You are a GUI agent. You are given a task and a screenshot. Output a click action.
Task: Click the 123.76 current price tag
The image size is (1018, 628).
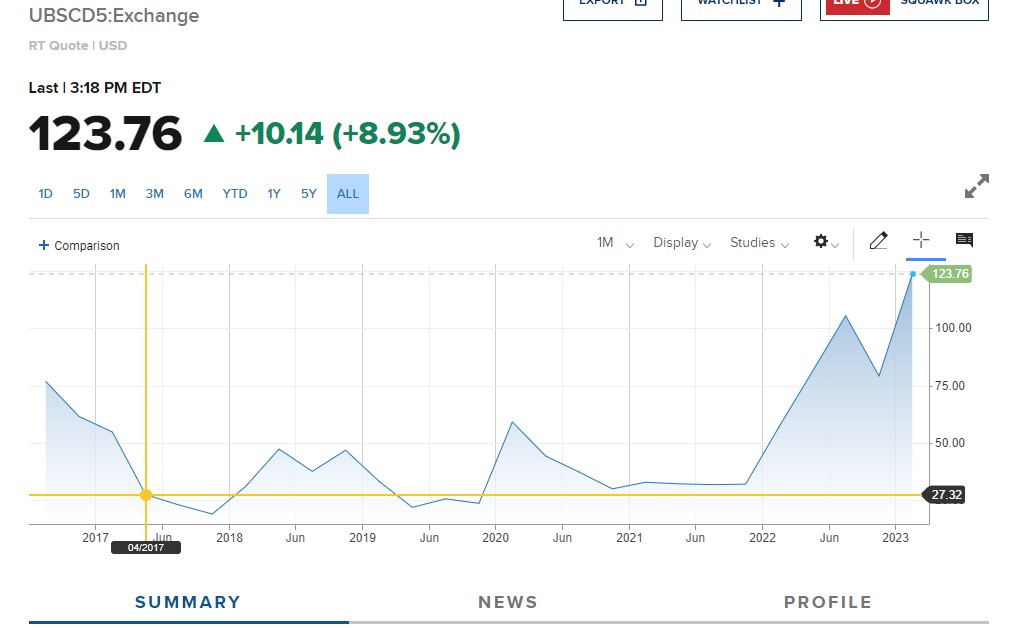947,274
